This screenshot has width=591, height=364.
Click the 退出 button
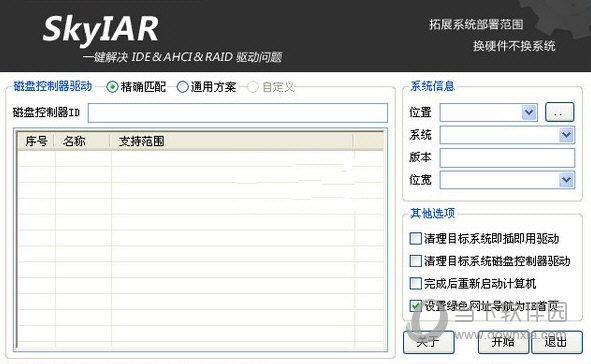click(x=557, y=342)
